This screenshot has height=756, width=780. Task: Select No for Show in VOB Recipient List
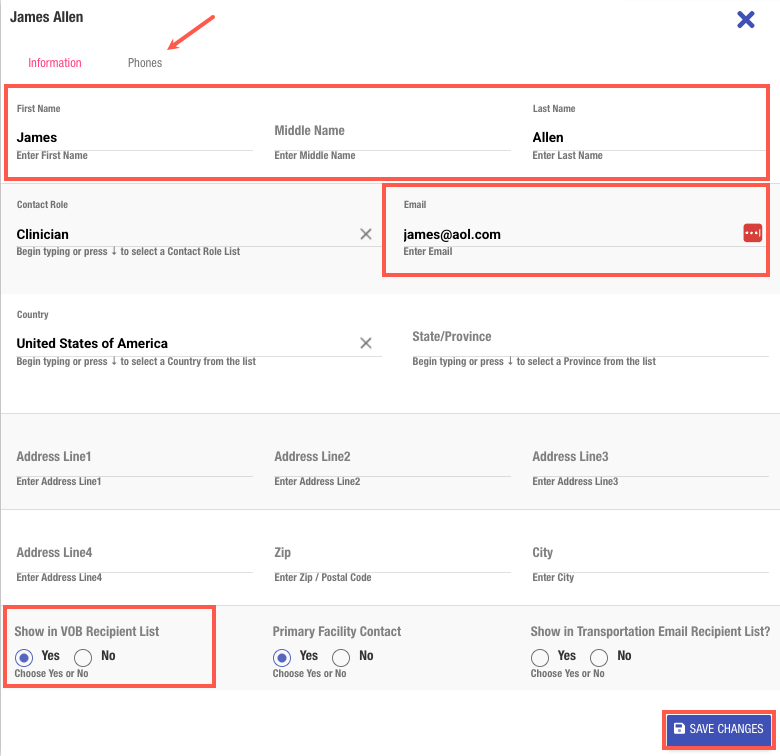83,657
